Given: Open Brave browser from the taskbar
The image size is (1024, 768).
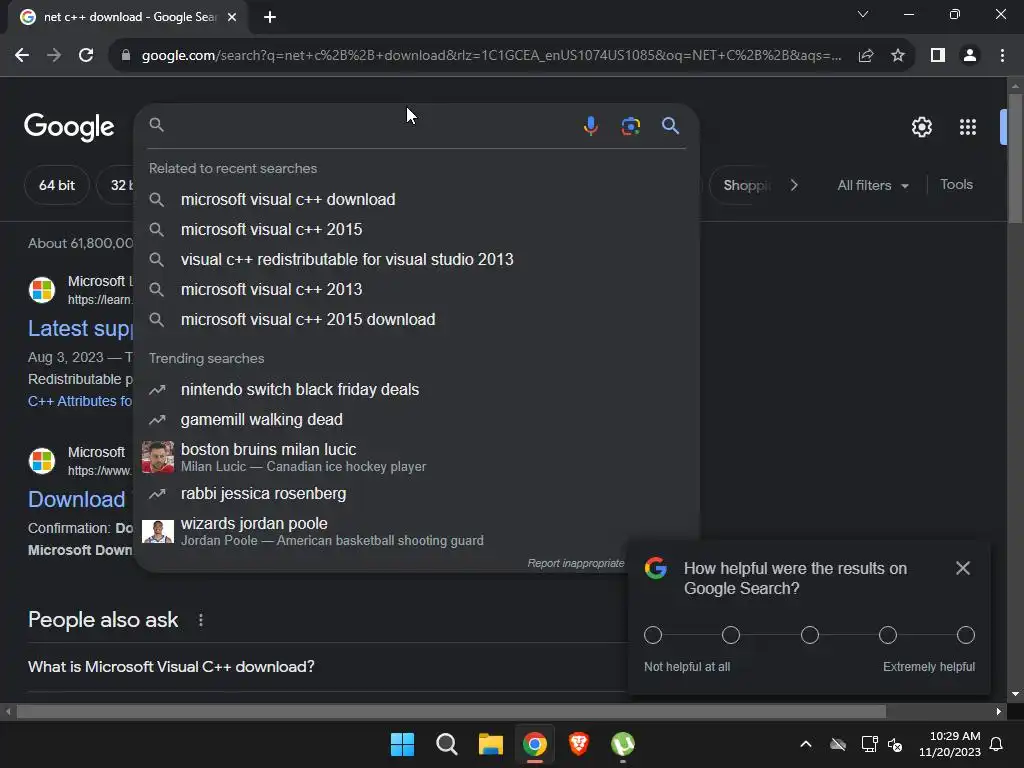Looking at the screenshot, I should (x=579, y=744).
